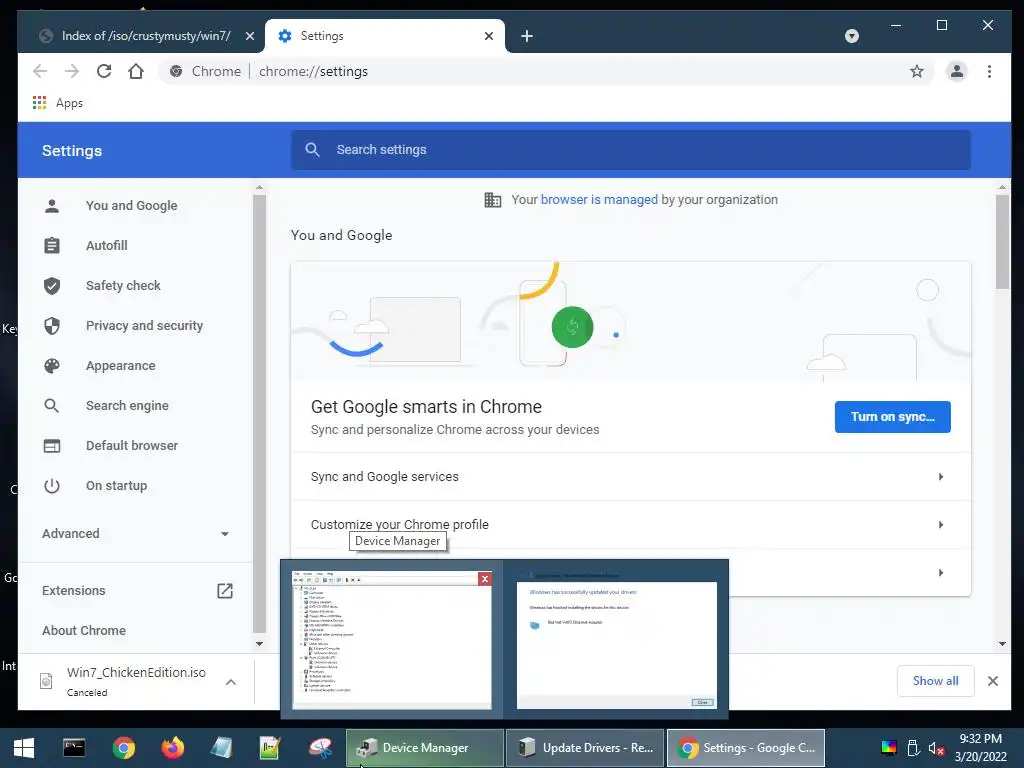Viewport: 1024px width, 768px height.
Task: Click the tab search dropdown arrow
Action: pyautogui.click(x=852, y=36)
